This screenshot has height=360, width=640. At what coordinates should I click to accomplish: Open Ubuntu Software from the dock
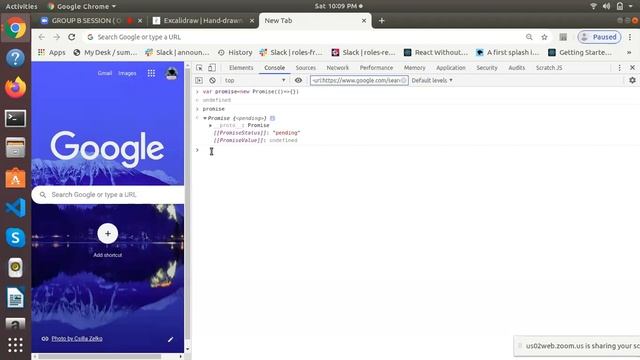coord(16,178)
